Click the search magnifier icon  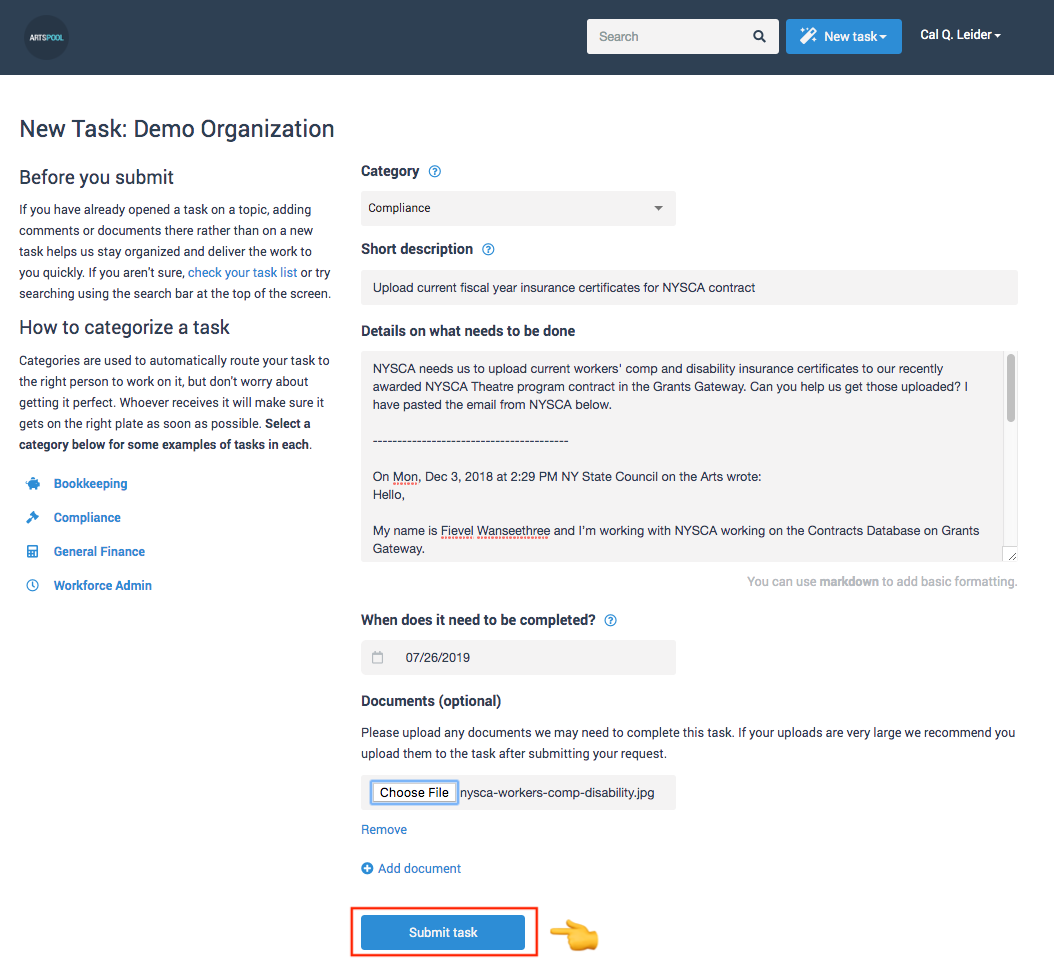click(x=759, y=36)
